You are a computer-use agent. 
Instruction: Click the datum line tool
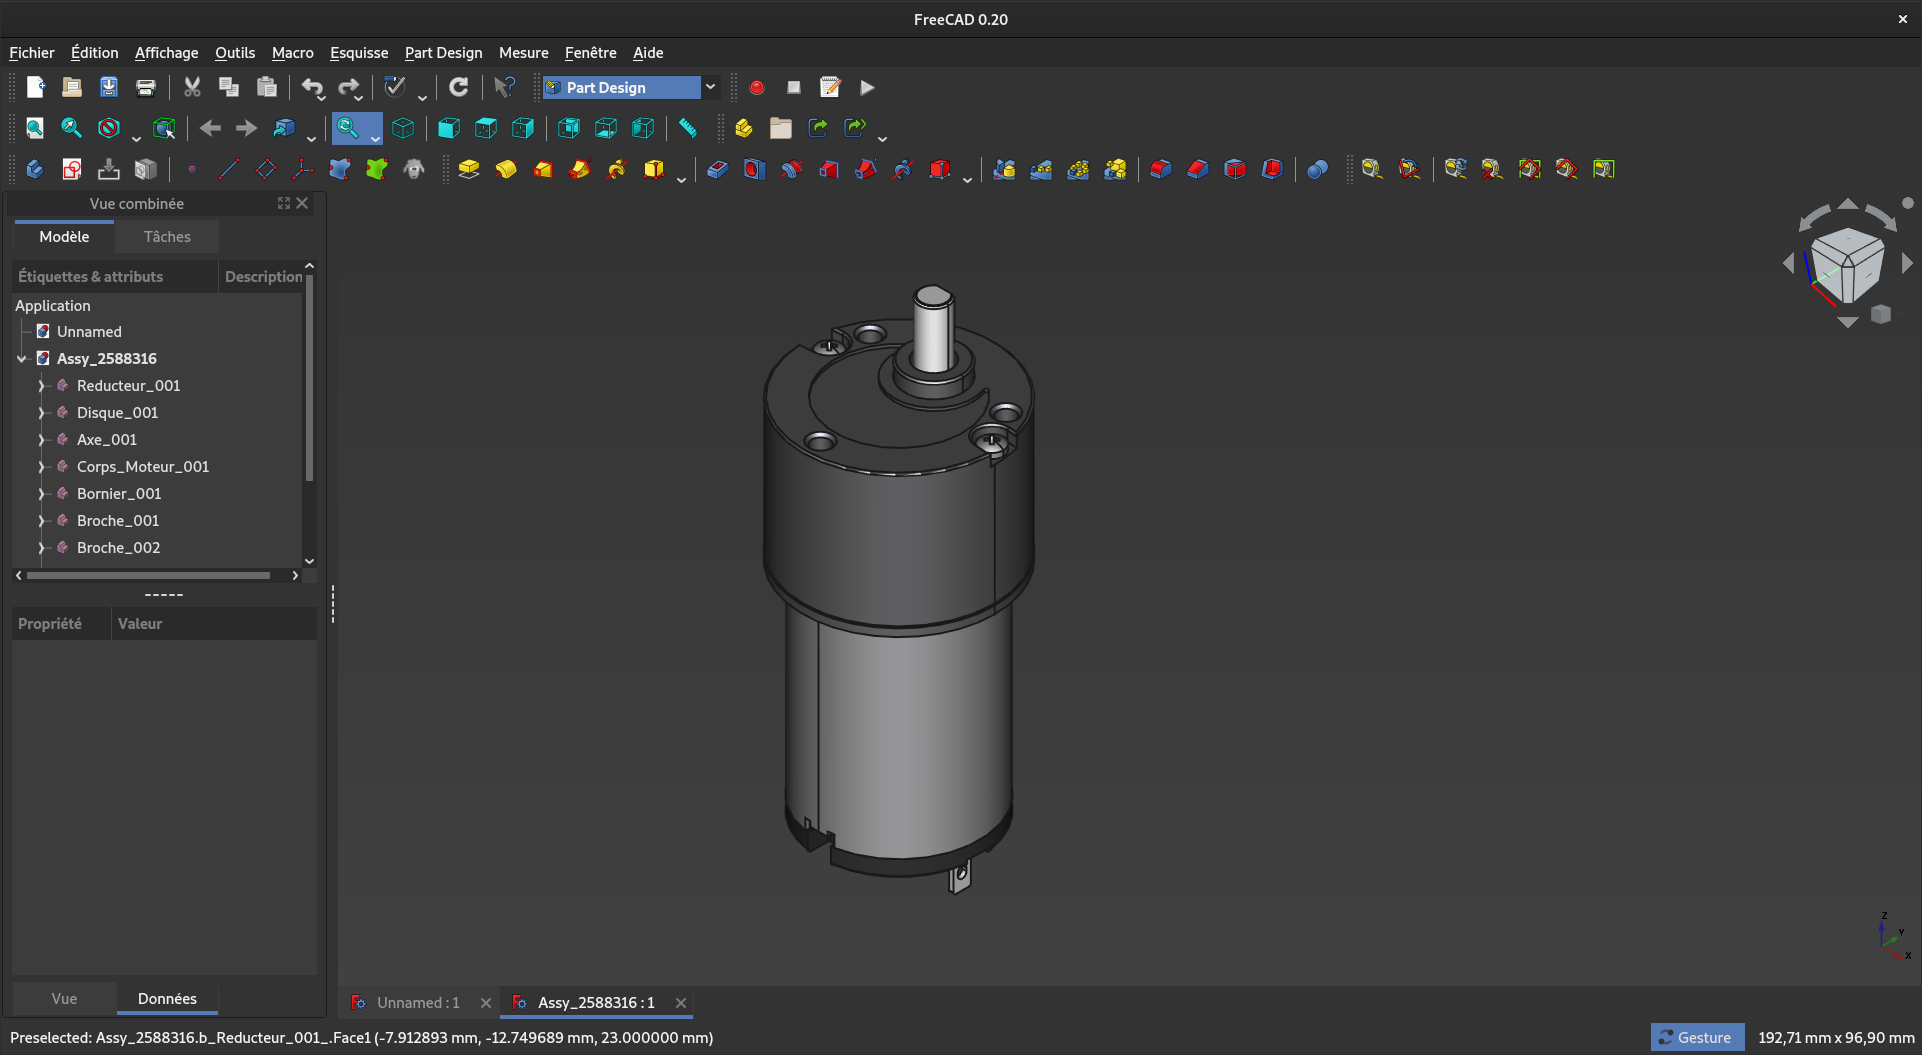[229, 169]
